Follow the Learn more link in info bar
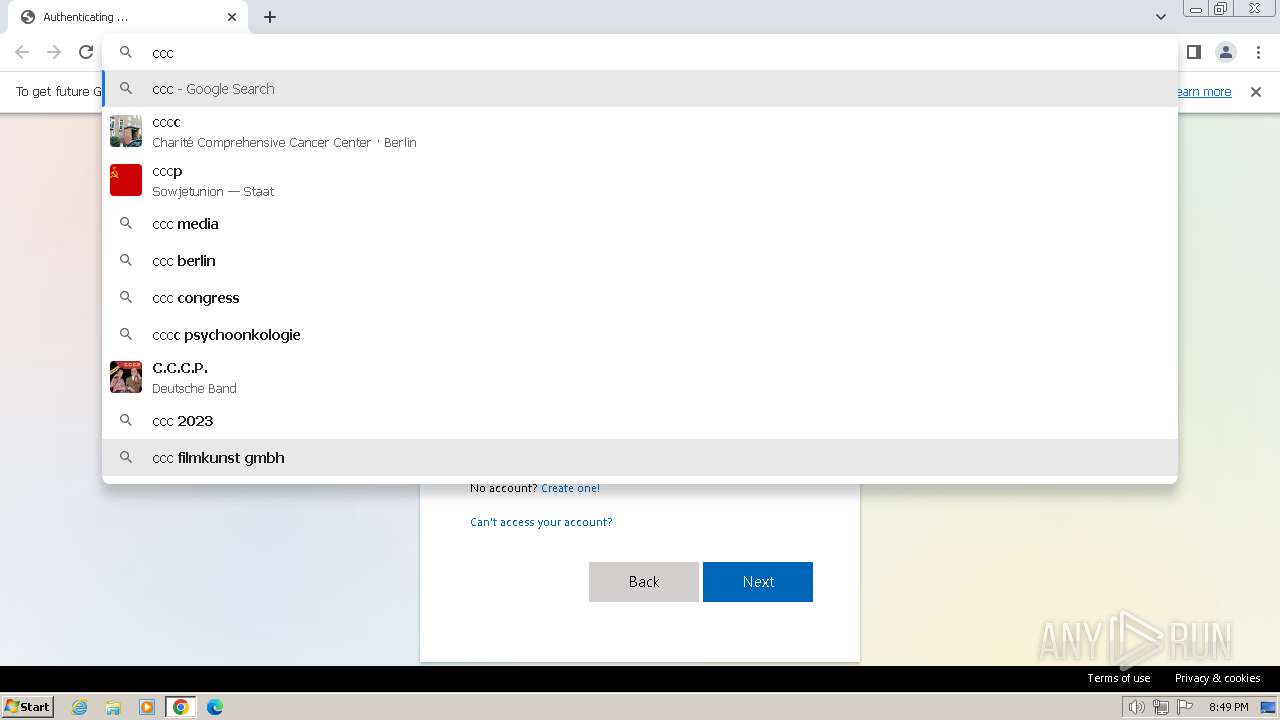 click(x=1204, y=92)
